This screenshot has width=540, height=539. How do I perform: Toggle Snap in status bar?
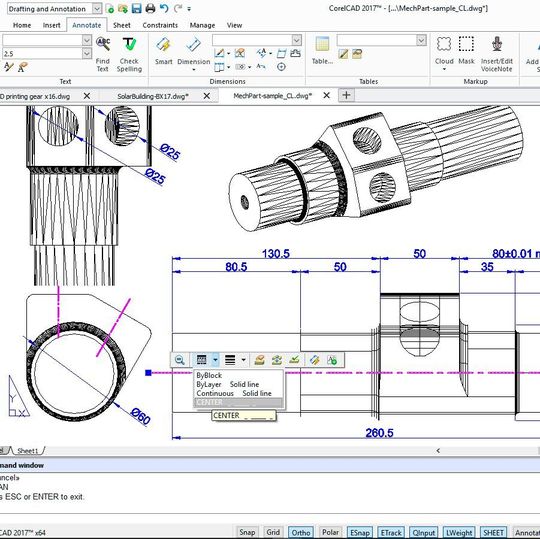[247, 532]
